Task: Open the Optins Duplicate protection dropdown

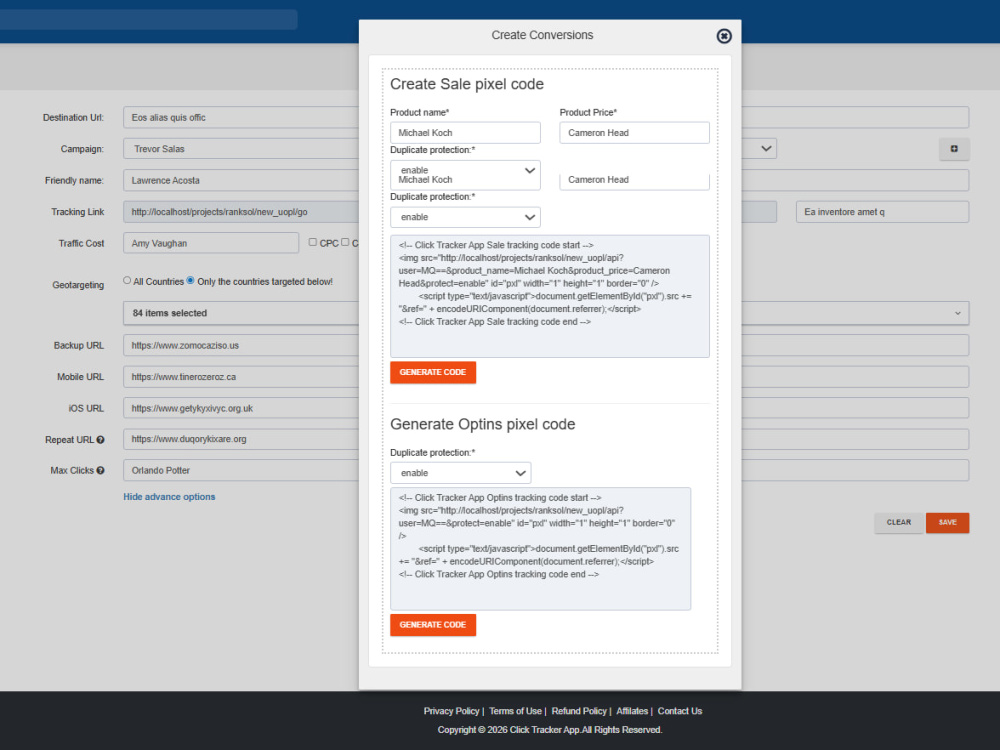Action: coord(460,473)
